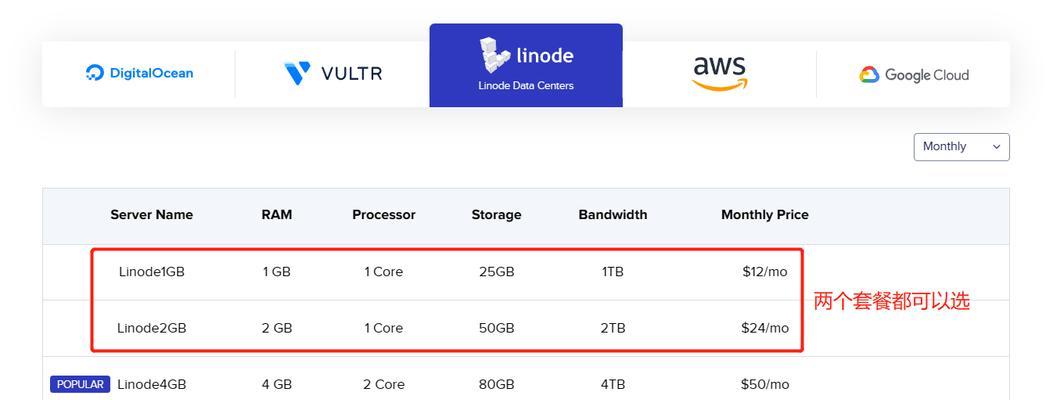Select the Linode4GB server row
The height and width of the screenshot is (400, 1046).
click(x=526, y=384)
